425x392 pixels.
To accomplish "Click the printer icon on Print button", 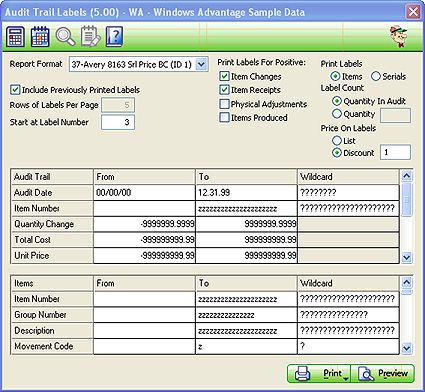I will [x=303, y=374].
